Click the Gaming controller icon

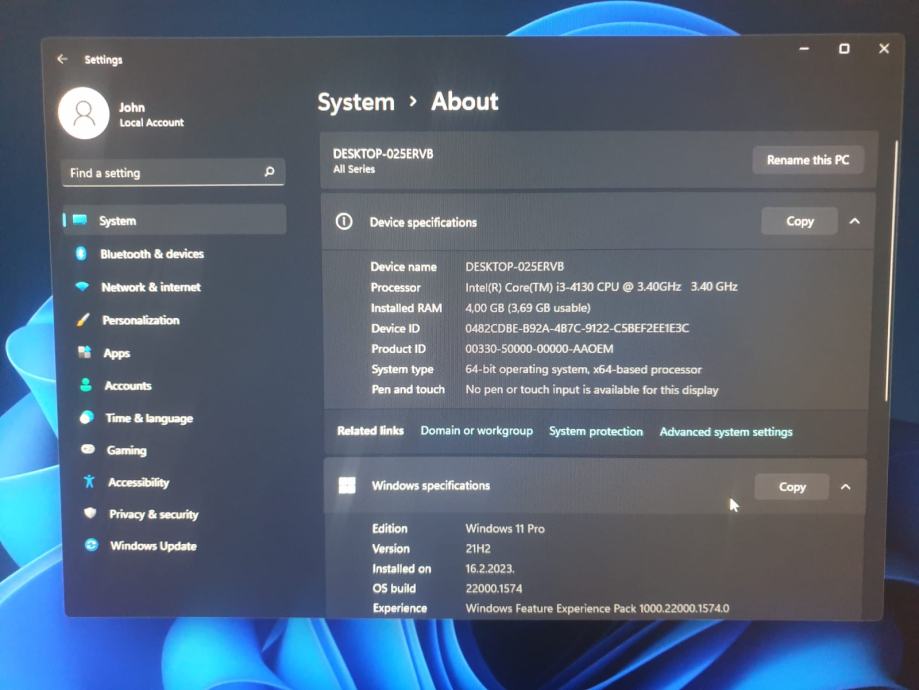click(88, 449)
